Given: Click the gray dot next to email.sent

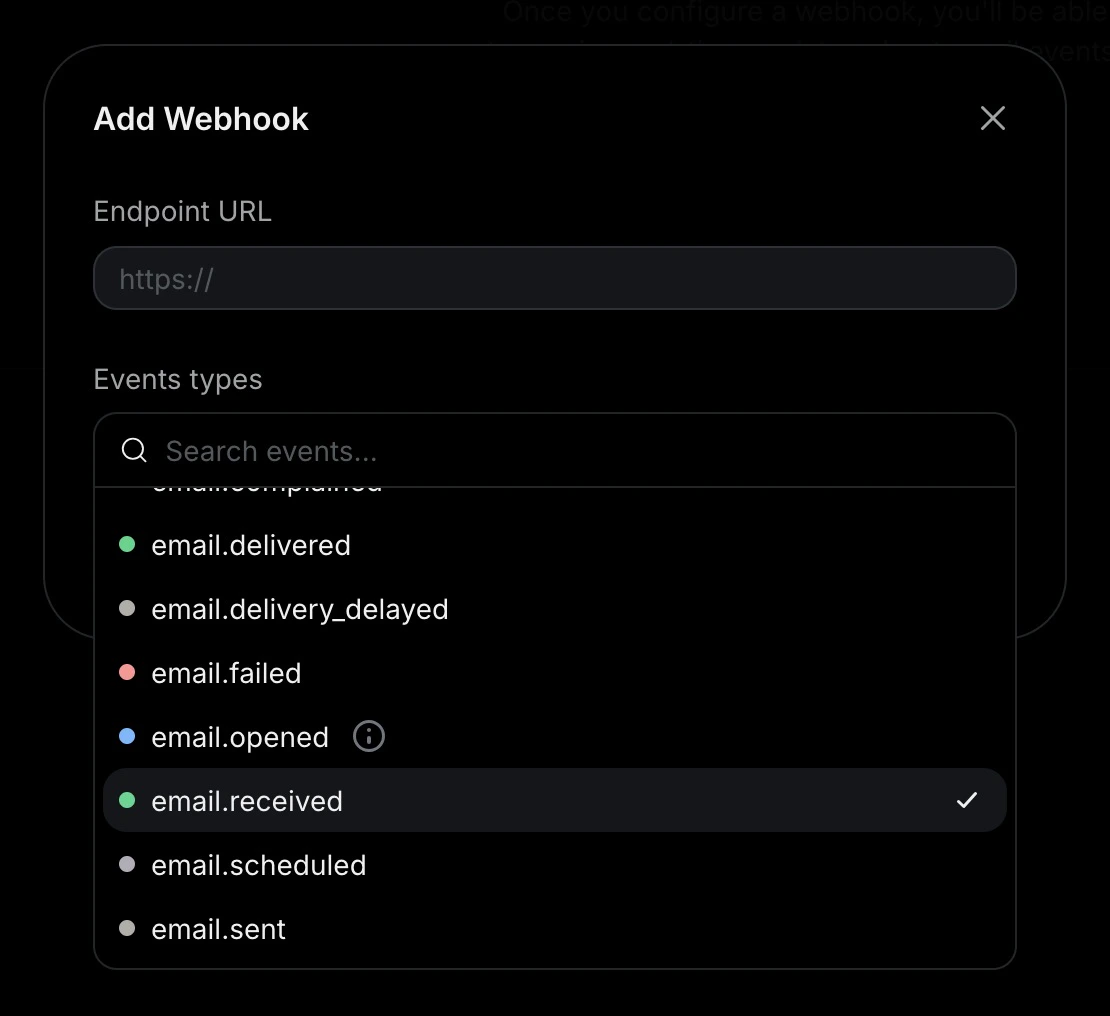Looking at the screenshot, I should point(127,928).
